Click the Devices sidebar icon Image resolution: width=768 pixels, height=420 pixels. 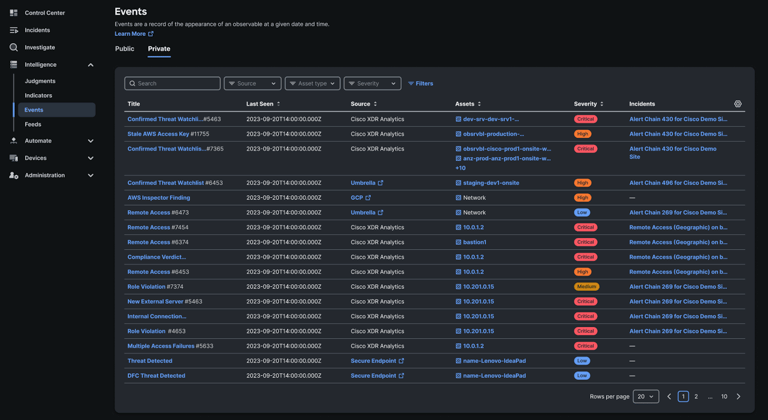(14, 158)
